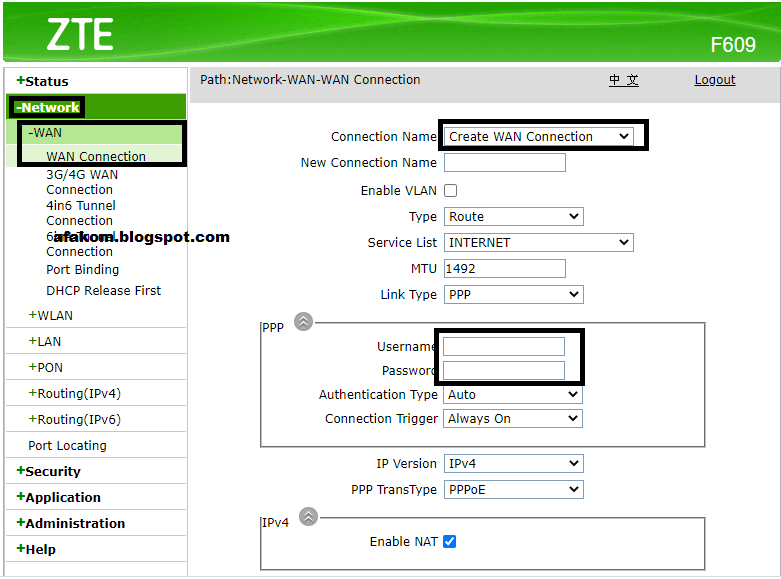This screenshot has height=579, width=781.
Task: Switch language with the 中文 link
Action: pyautogui.click(x=624, y=80)
